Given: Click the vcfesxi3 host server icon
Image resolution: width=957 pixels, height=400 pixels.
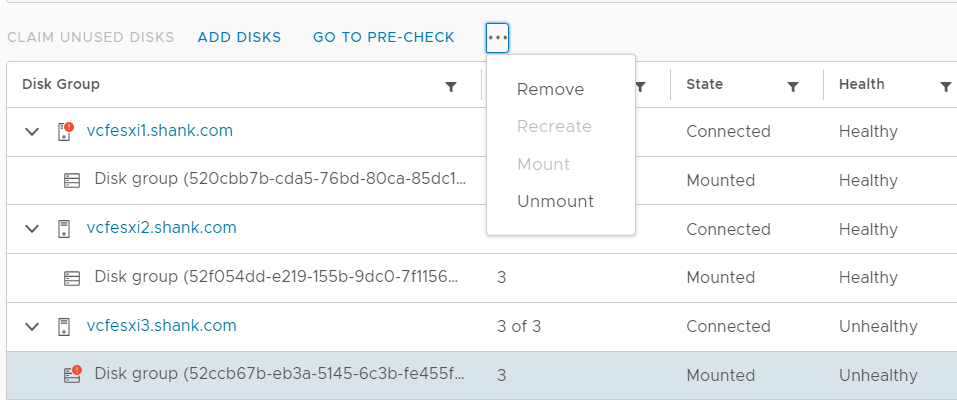Looking at the screenshot, I should point(64,327).
